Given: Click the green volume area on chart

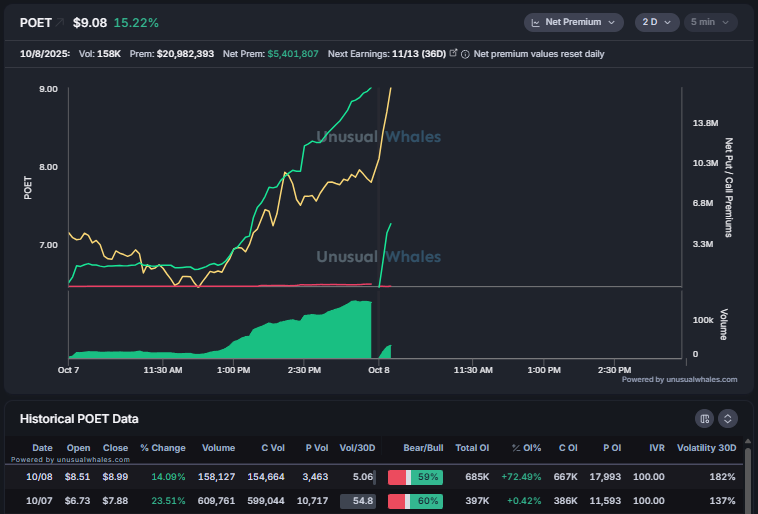Looking at the screenshot, I should pyautogui.click(x=310, y=338).
